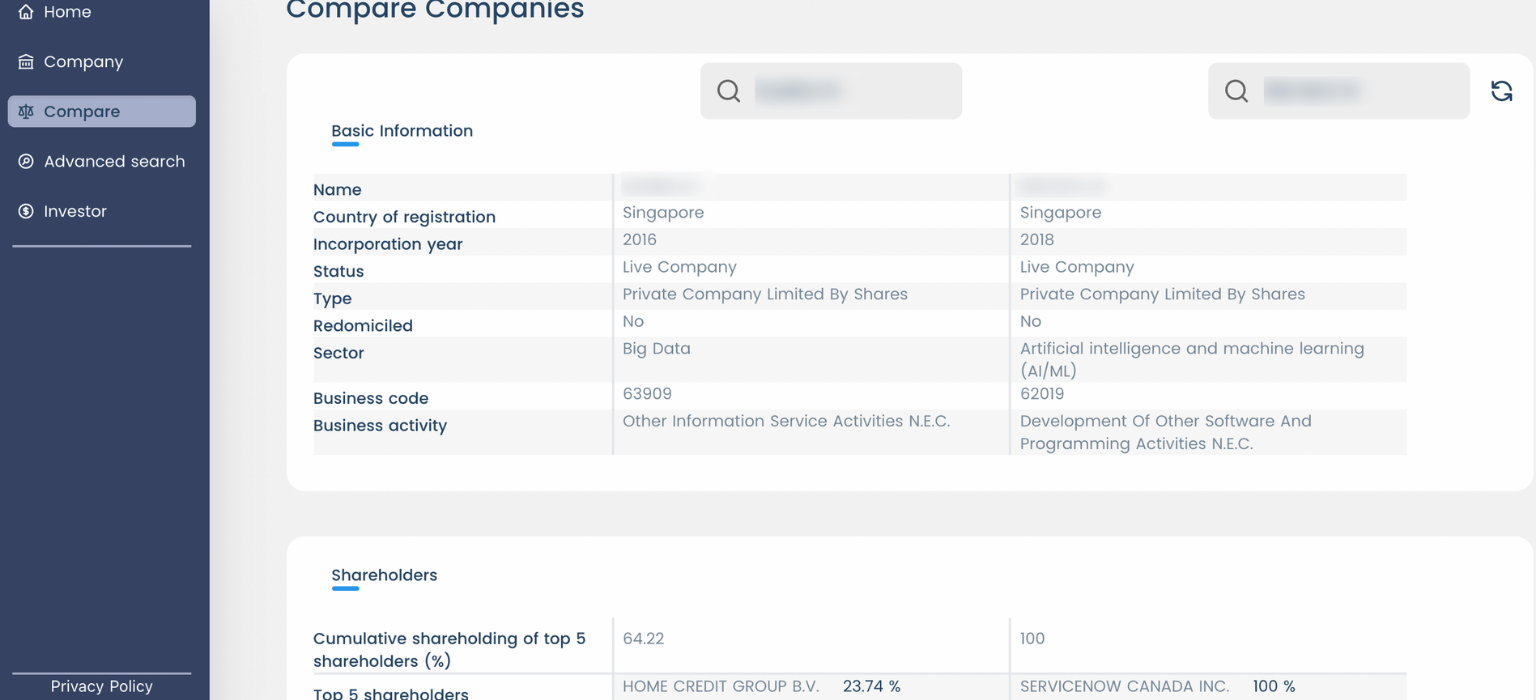Select the Home icon in the sidebar

tap(25, 12)
